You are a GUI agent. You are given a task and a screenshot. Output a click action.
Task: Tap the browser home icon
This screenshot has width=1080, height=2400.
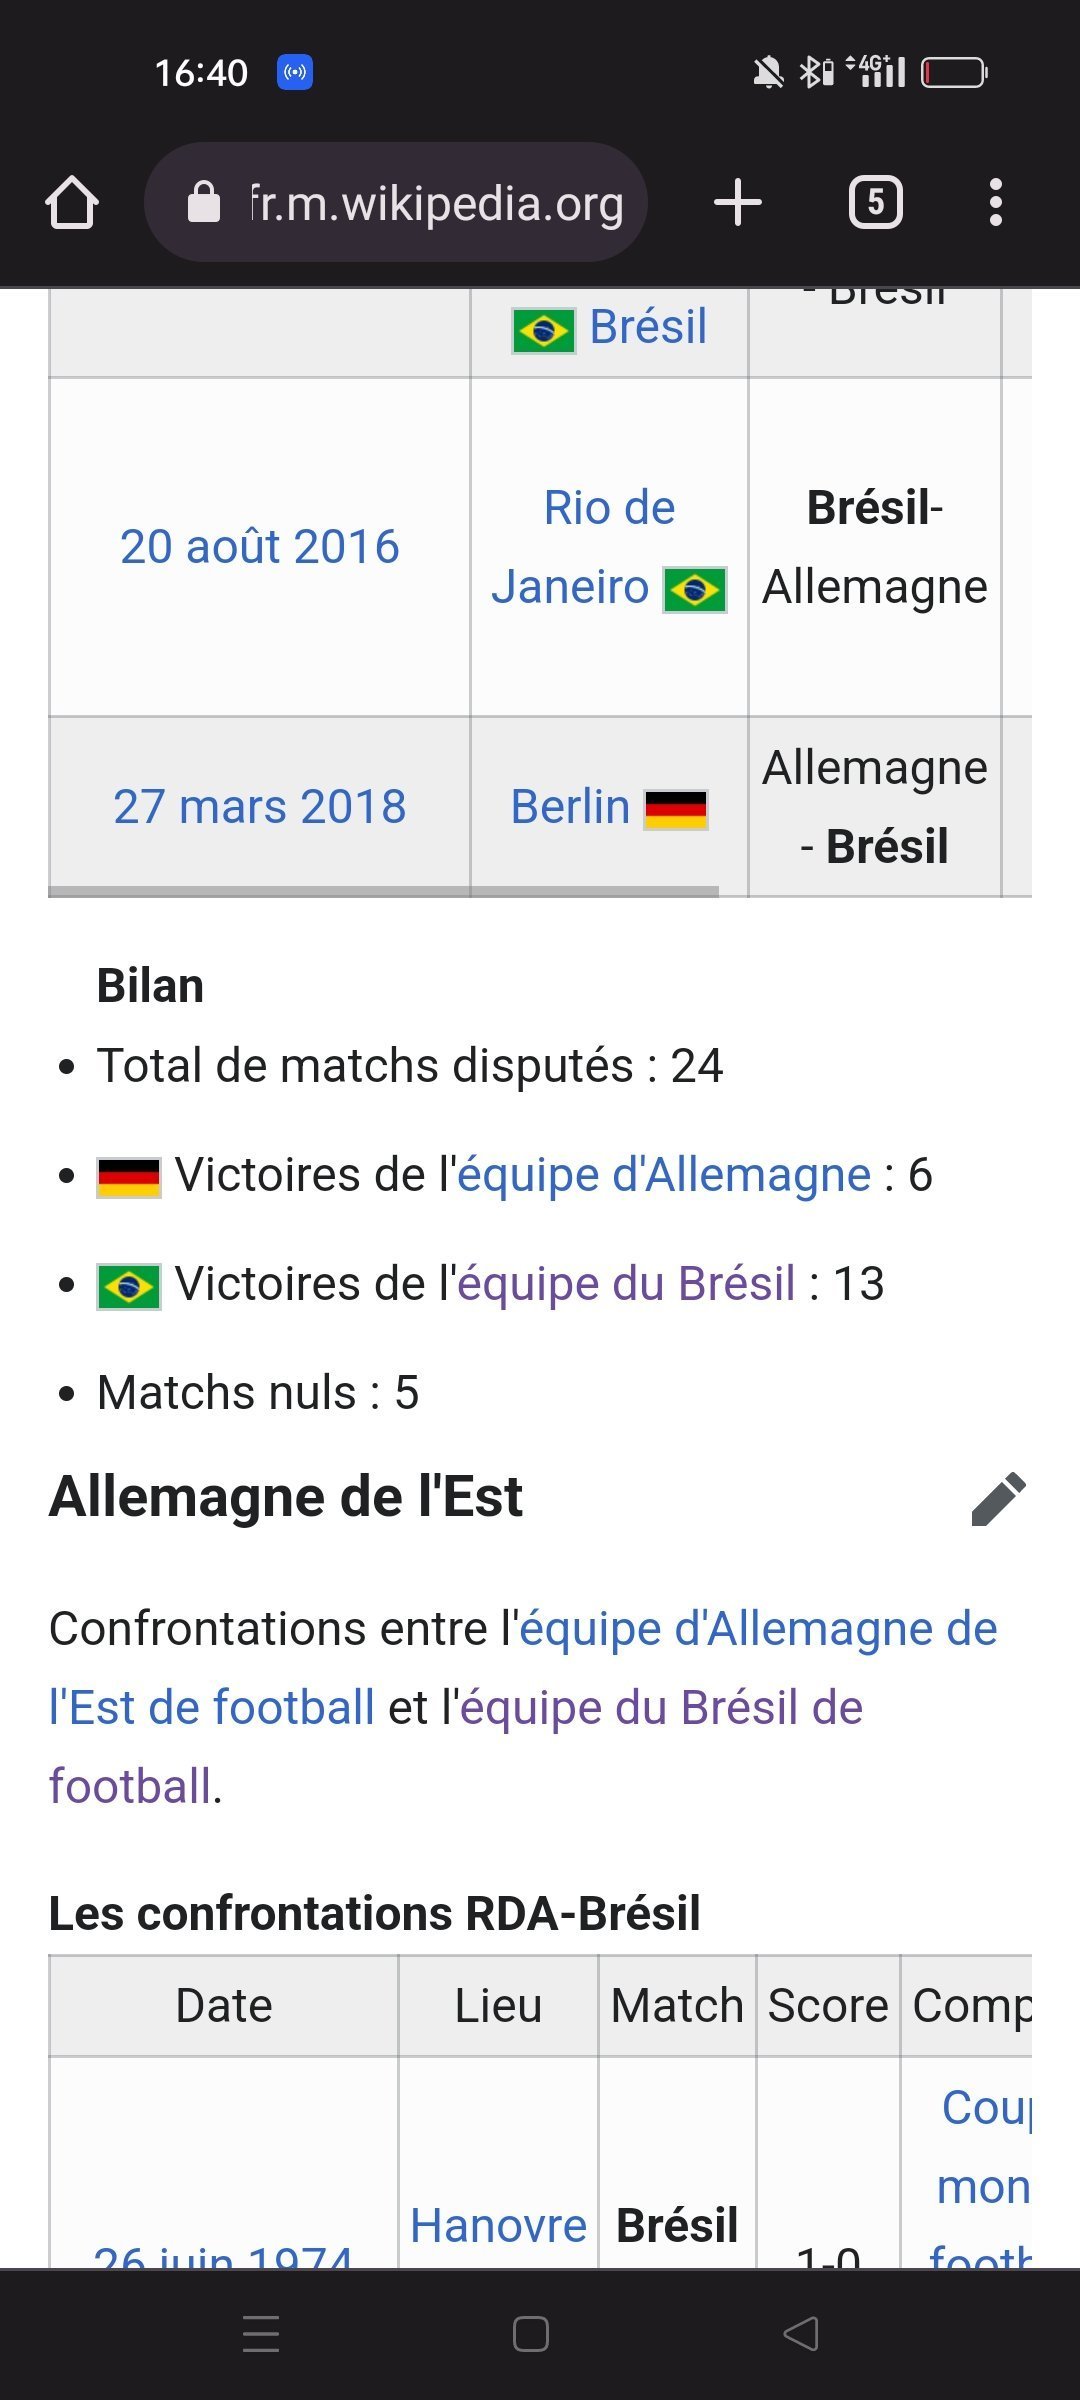coord(72,203)
